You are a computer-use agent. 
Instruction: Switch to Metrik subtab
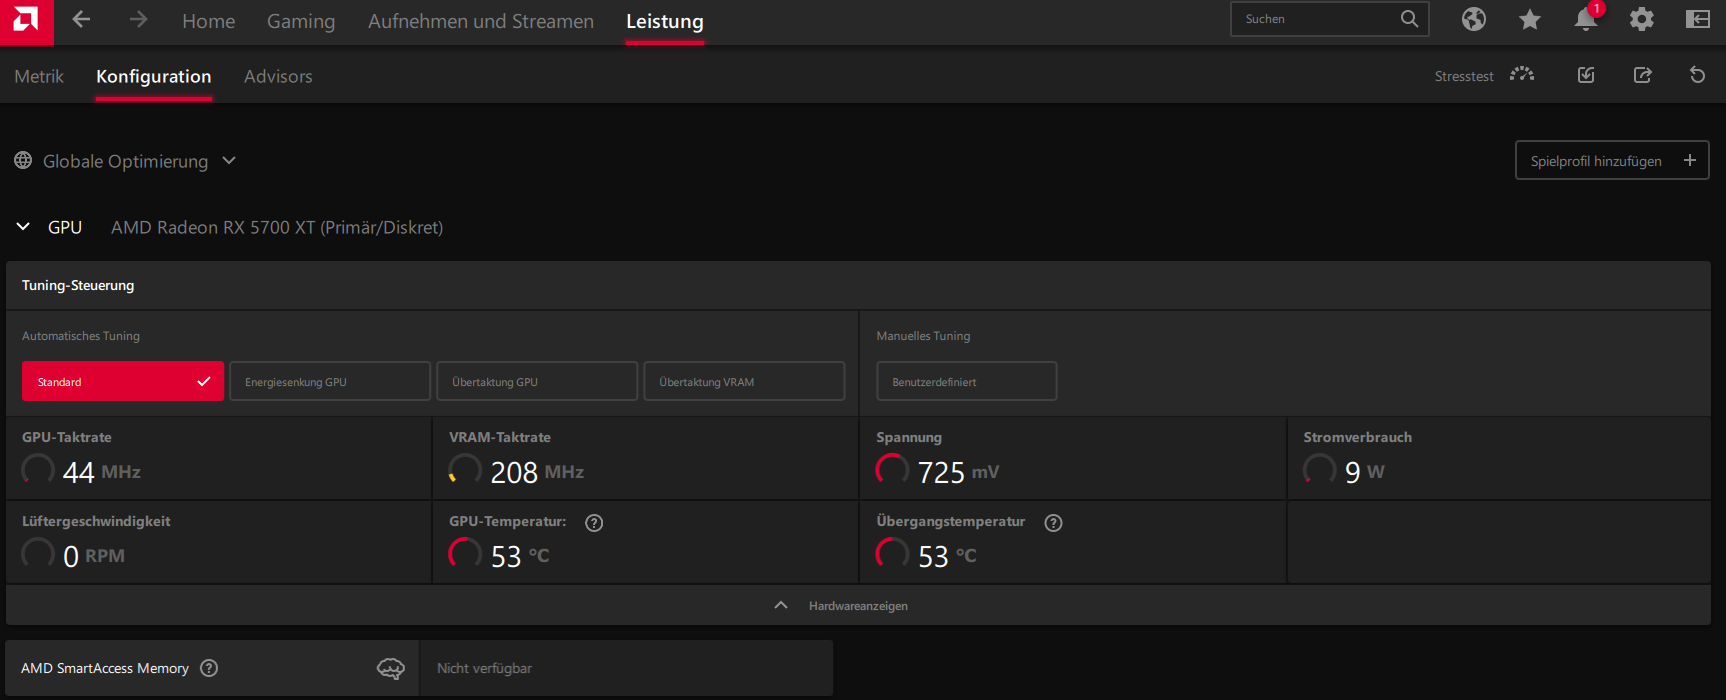click(x=39, y=76)
